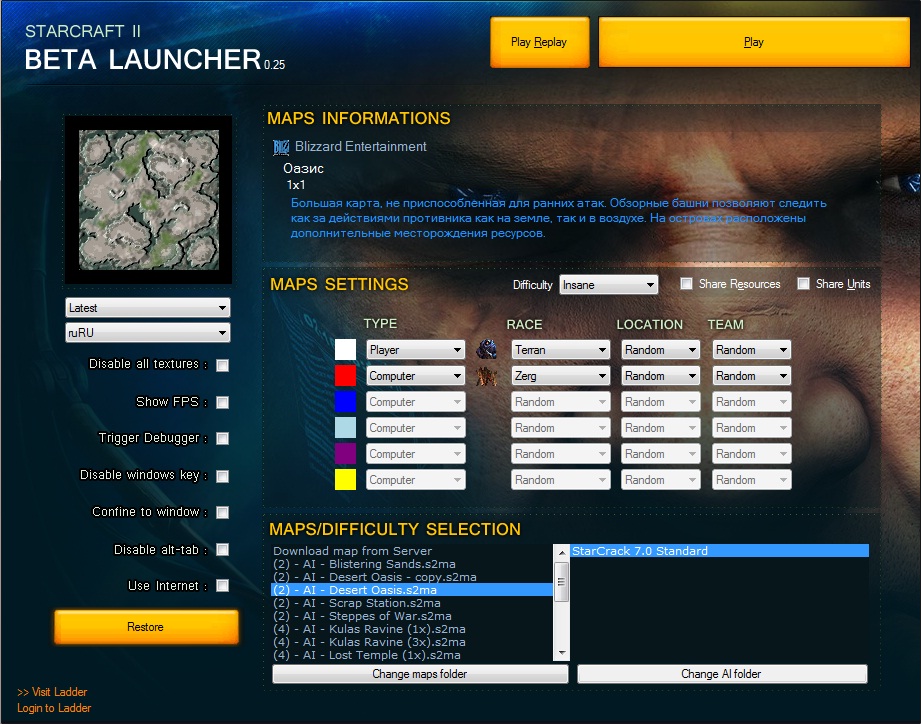Open the Visit Ladder link
This screenshot has width=921, height=724.
coord(52,692)
